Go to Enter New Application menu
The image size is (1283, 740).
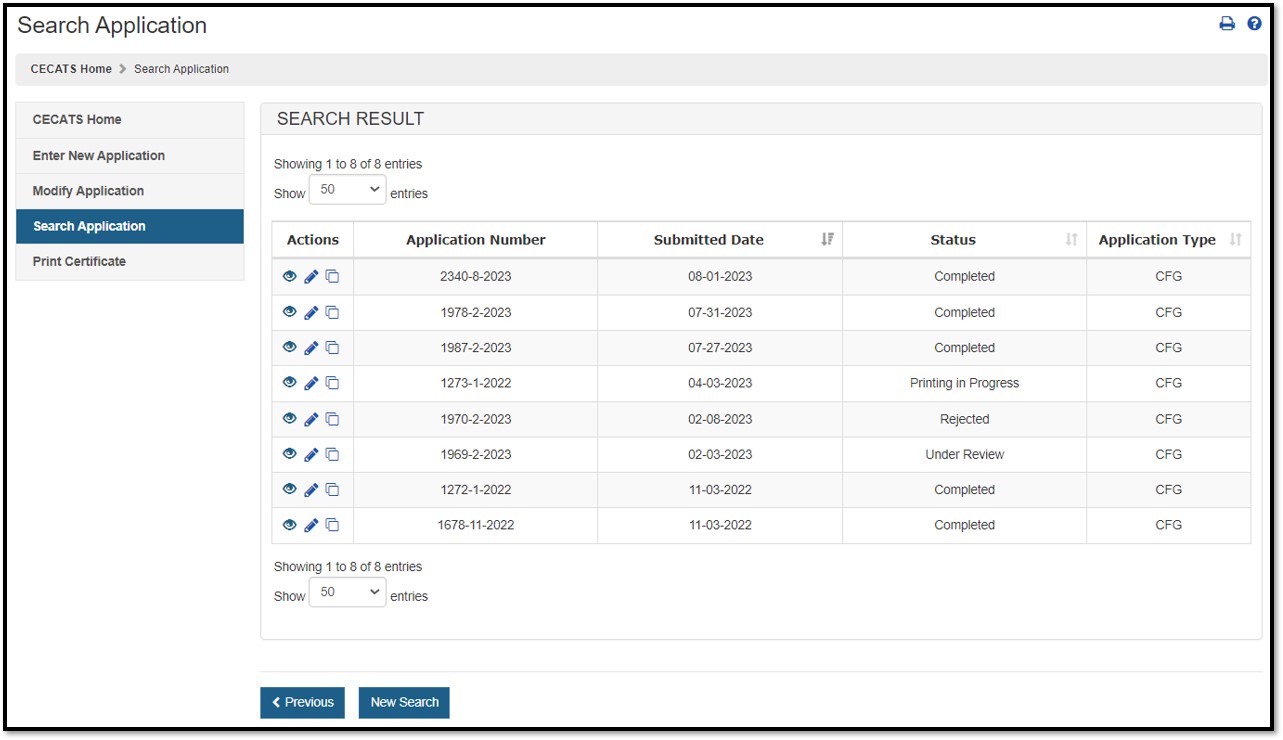[99, 156]
